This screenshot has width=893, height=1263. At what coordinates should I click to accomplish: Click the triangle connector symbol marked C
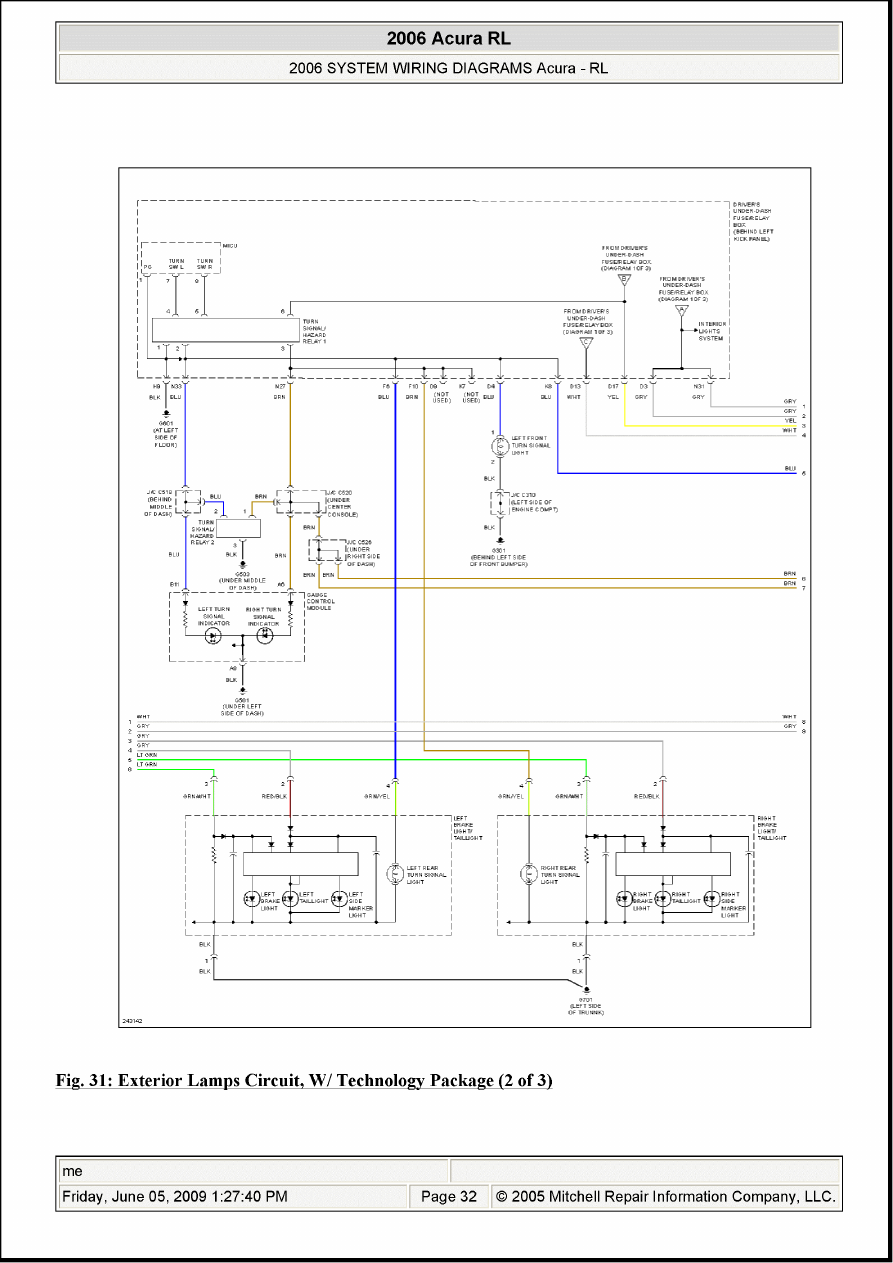tap(586, 343)
